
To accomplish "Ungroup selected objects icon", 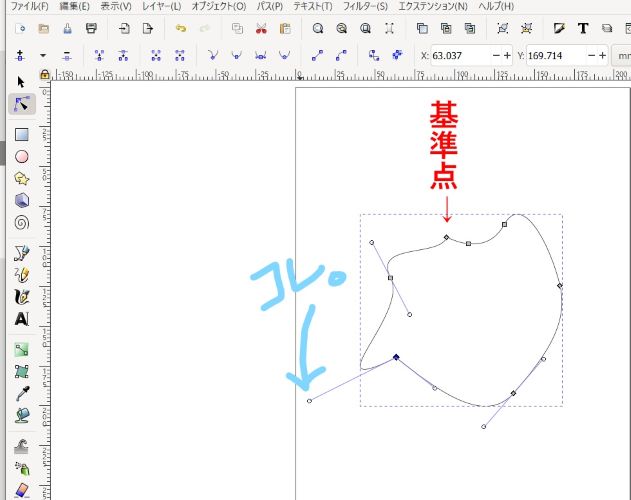I will [526, 28].
